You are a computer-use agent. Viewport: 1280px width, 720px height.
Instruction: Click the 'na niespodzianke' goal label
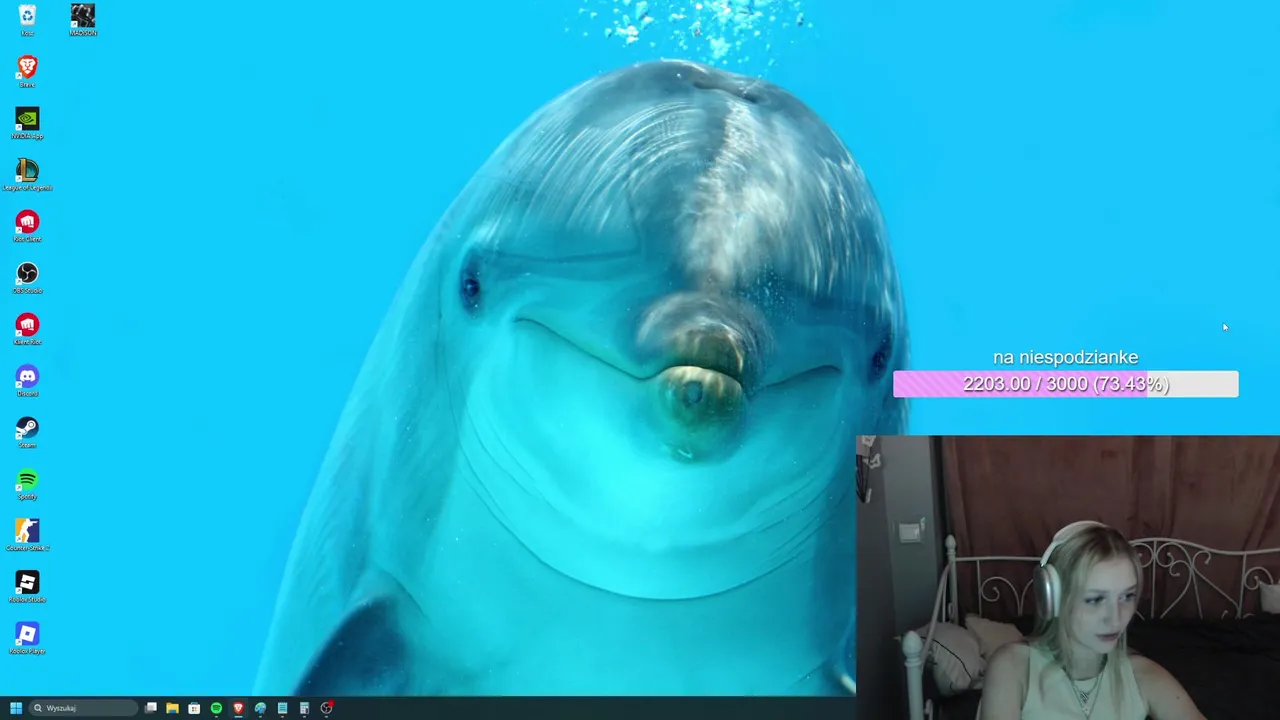tap(1065, 357)
